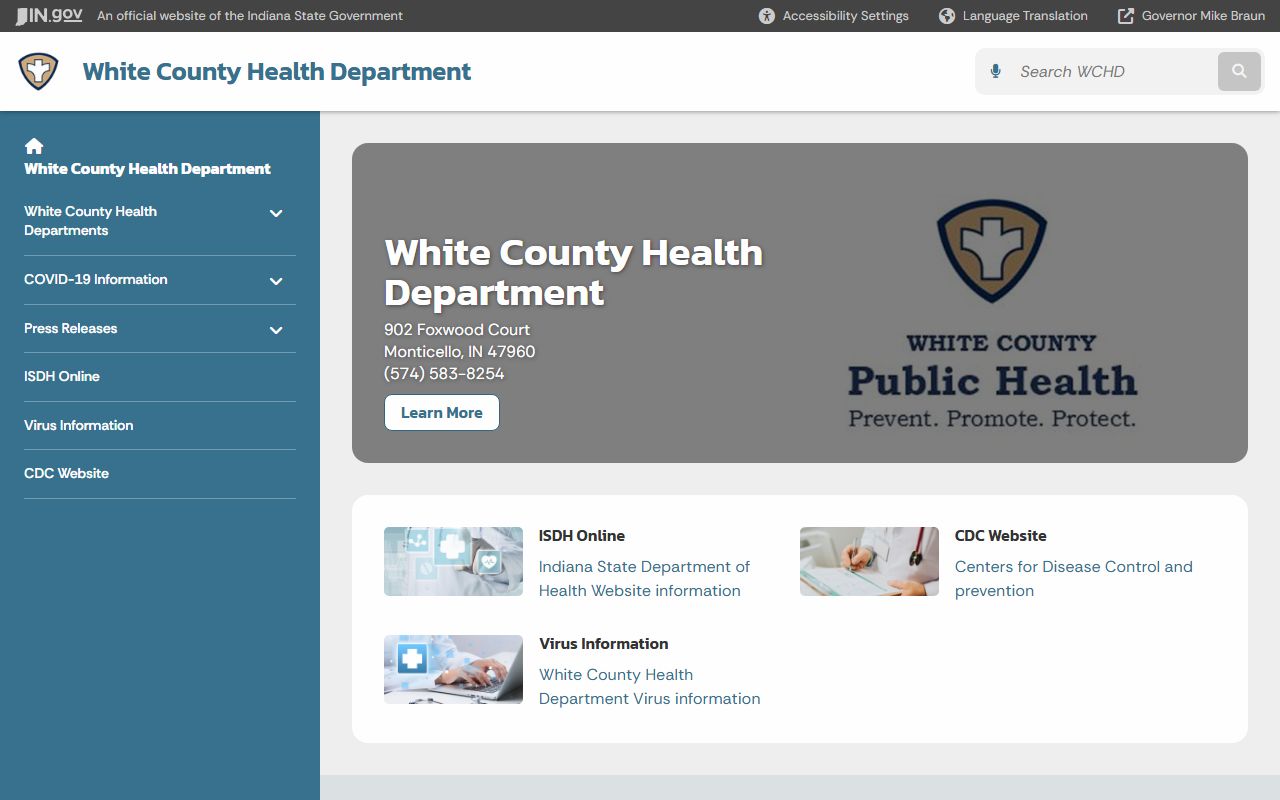
Task: Activate the microphone voice search icon
Action: [x=995, y=71]
